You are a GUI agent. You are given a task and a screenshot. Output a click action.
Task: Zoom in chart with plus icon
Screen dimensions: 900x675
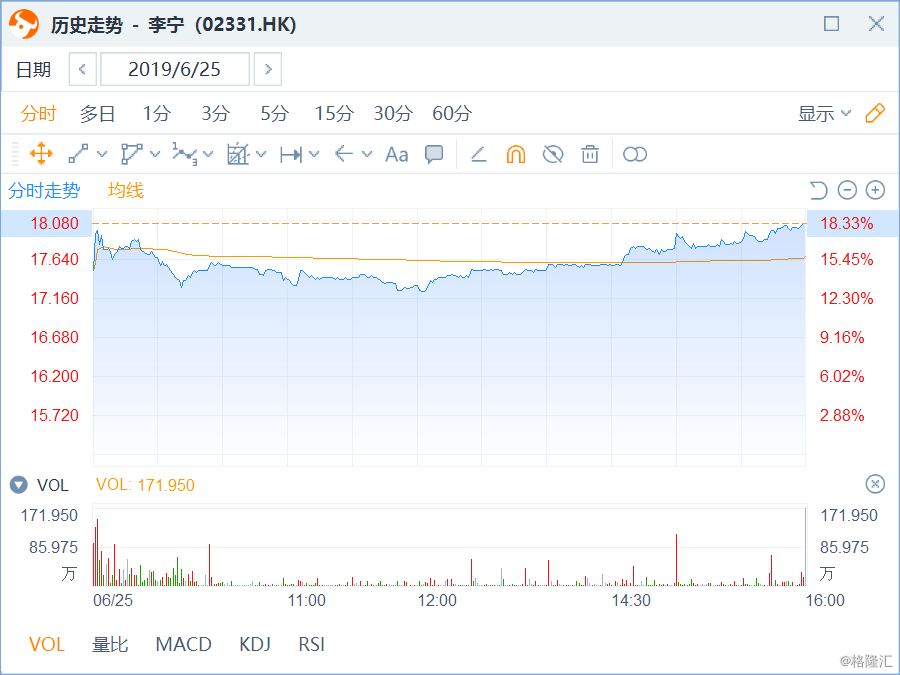click(x=875, y=190)
